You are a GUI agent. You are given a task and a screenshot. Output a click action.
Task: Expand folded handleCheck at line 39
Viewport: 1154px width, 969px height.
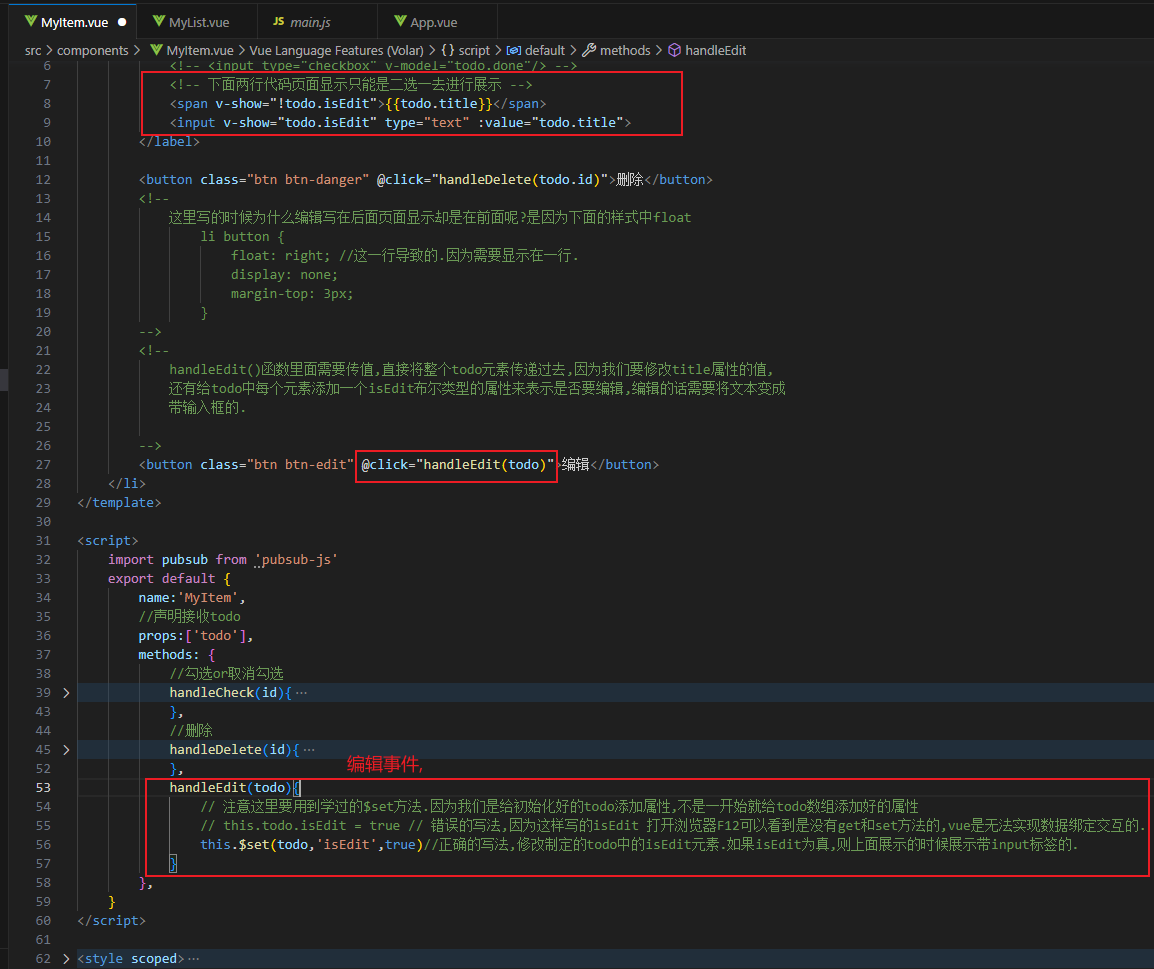66,692
